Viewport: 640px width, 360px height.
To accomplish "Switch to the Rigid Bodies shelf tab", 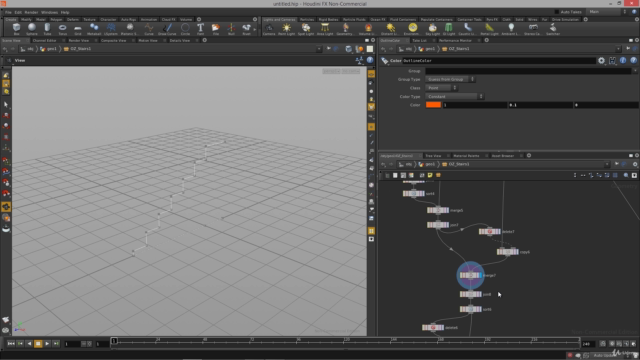I will tap(328, 19).
